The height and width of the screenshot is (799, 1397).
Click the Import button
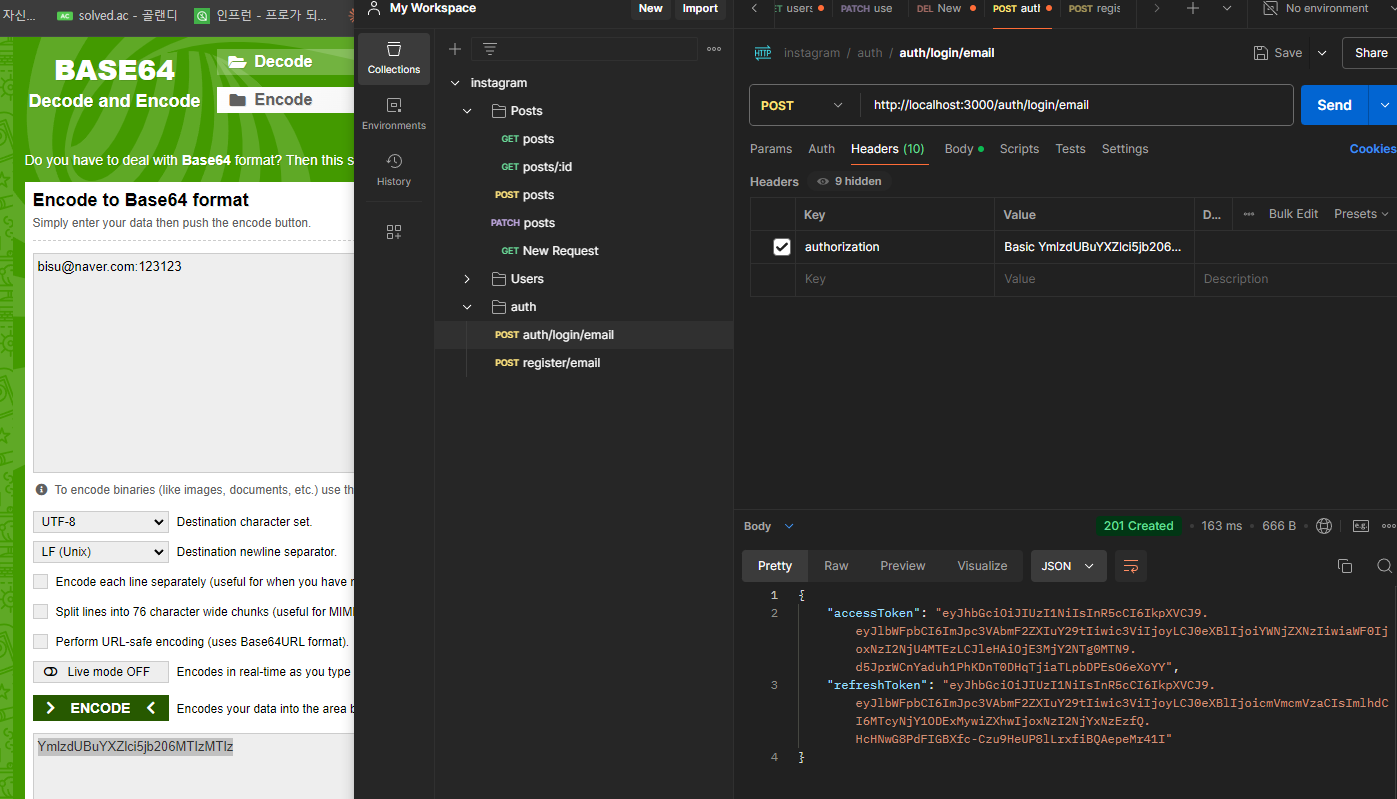(x=700, y=8)
